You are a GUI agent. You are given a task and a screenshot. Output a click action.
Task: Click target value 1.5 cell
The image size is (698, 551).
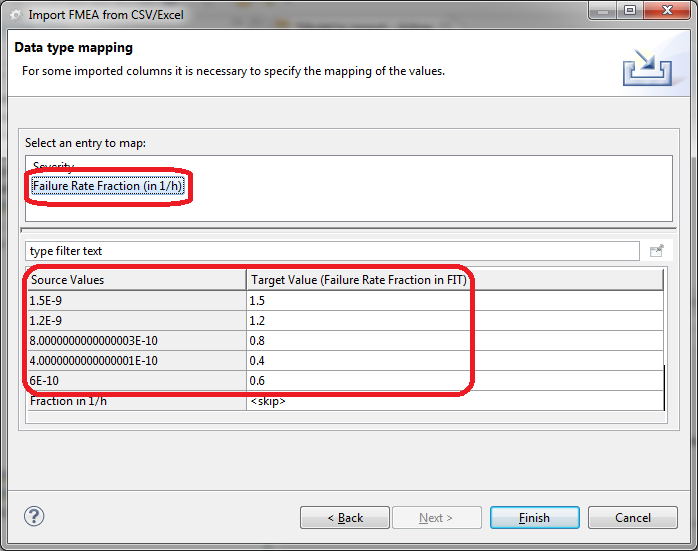(x=455, y=301)
